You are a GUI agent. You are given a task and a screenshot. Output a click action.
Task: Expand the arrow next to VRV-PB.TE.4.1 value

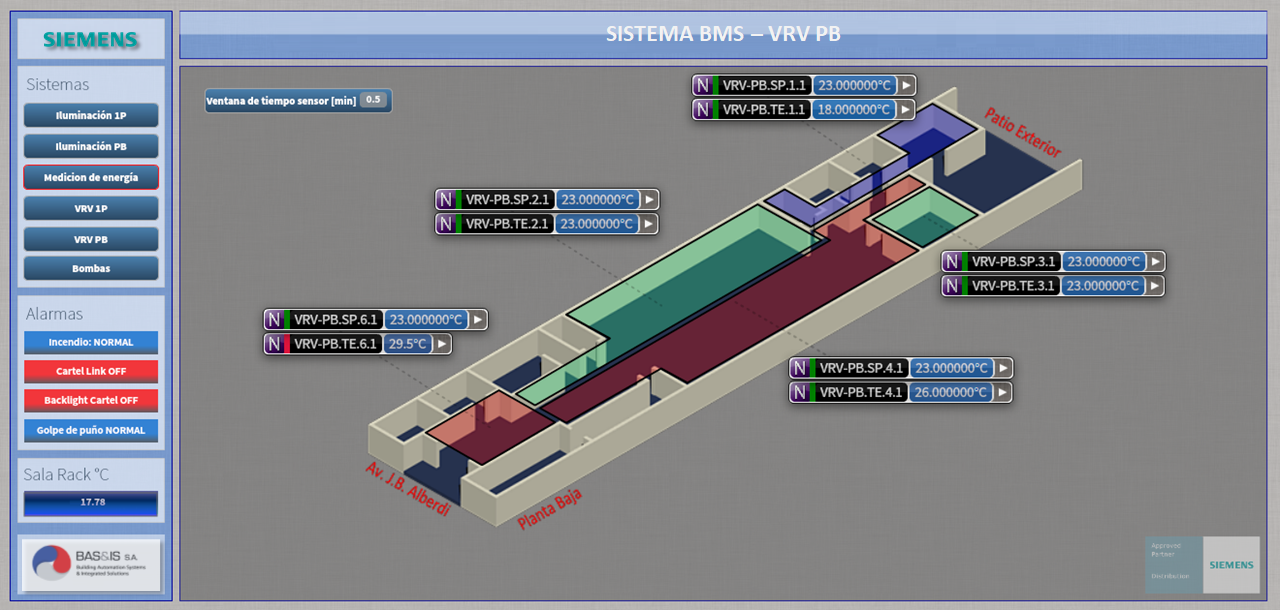[1003, 392]
